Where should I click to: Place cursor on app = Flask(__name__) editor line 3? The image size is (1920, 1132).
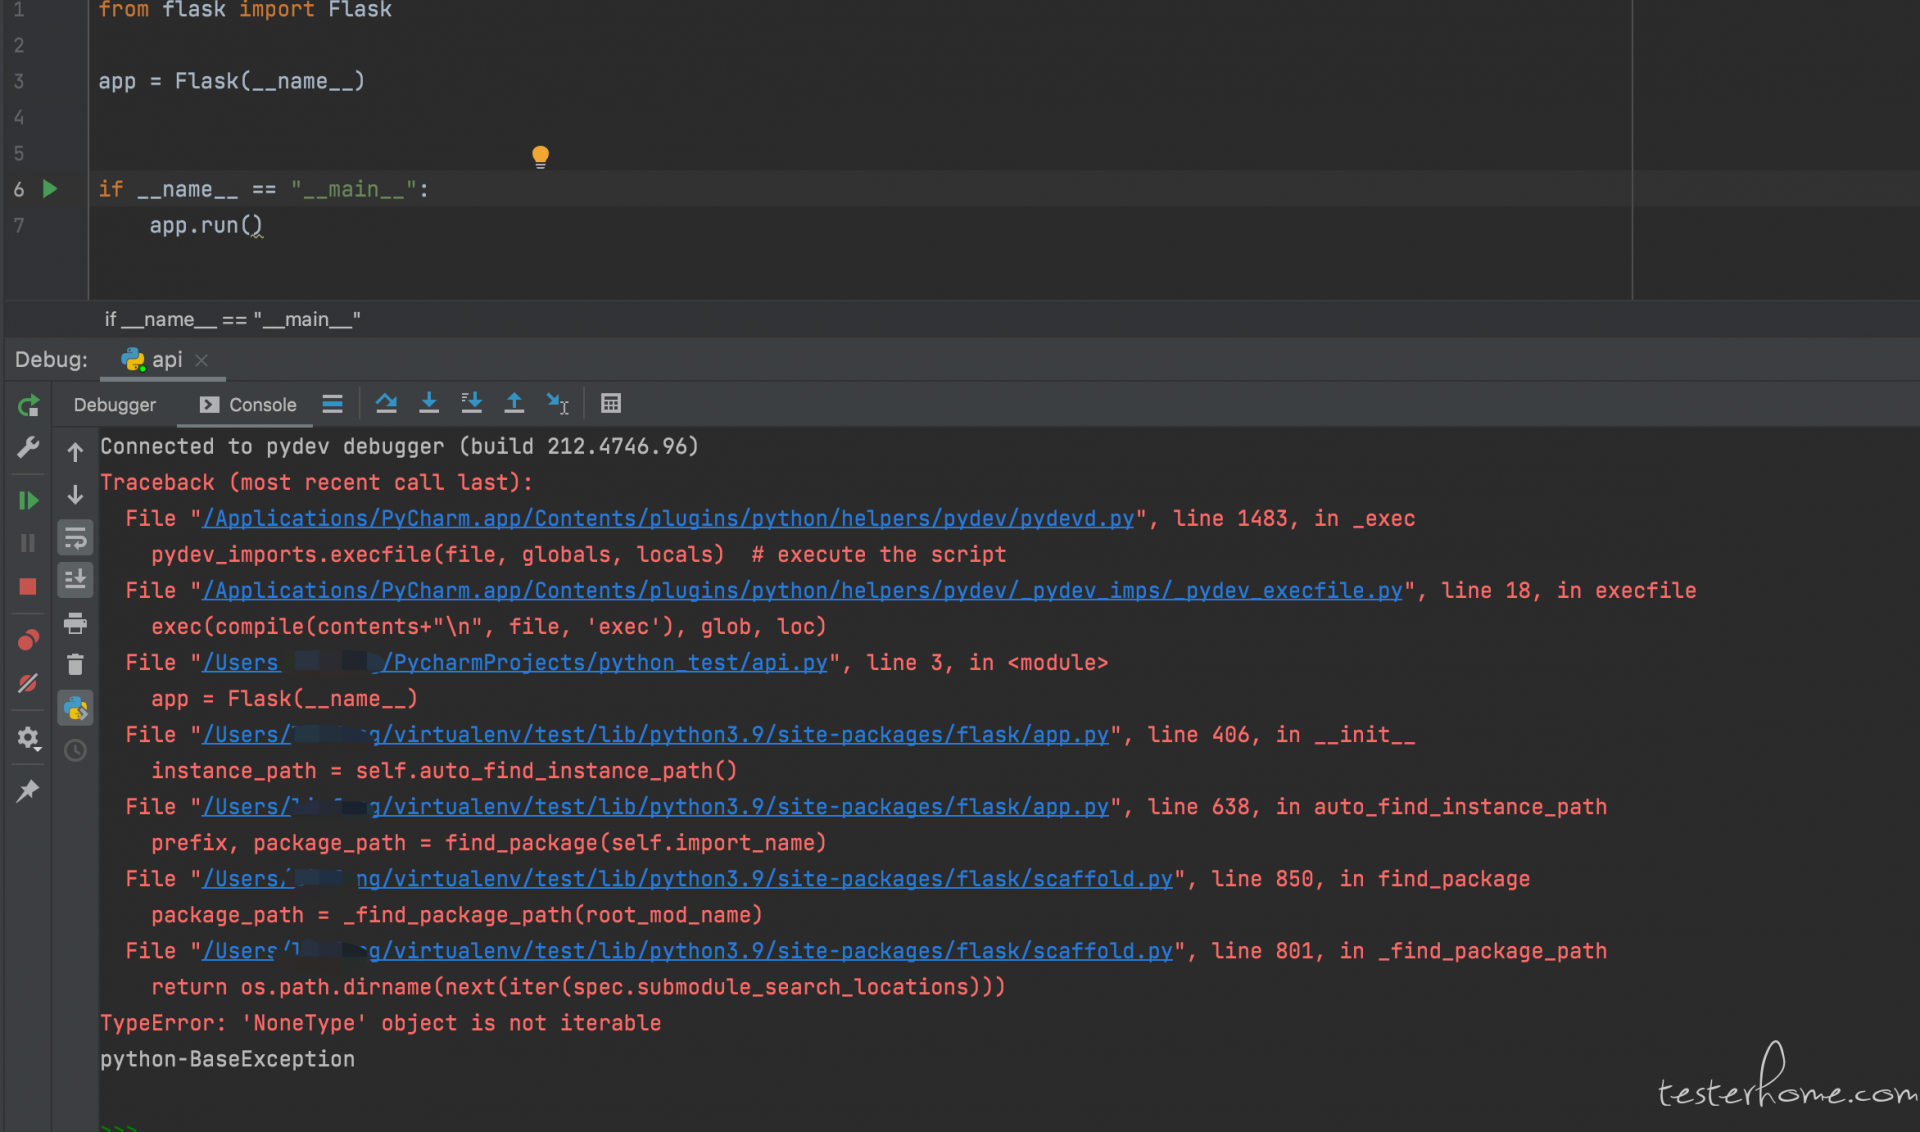tap(231, 81)
